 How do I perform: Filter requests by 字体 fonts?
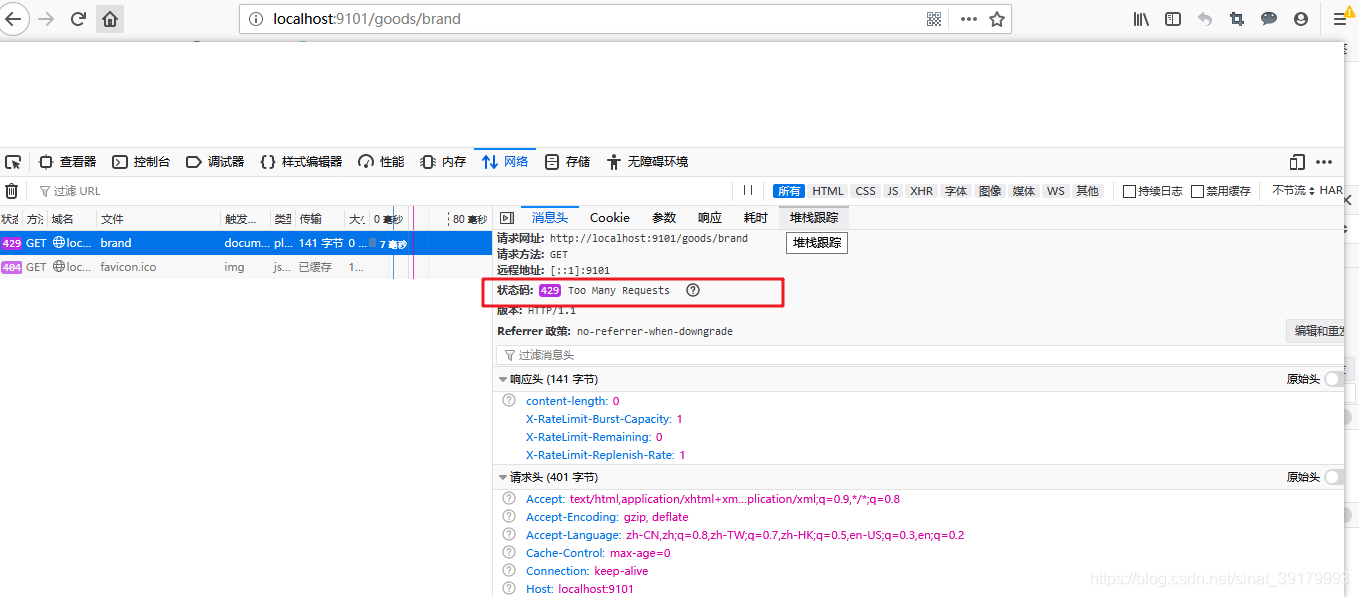click(x=956, y=191)
